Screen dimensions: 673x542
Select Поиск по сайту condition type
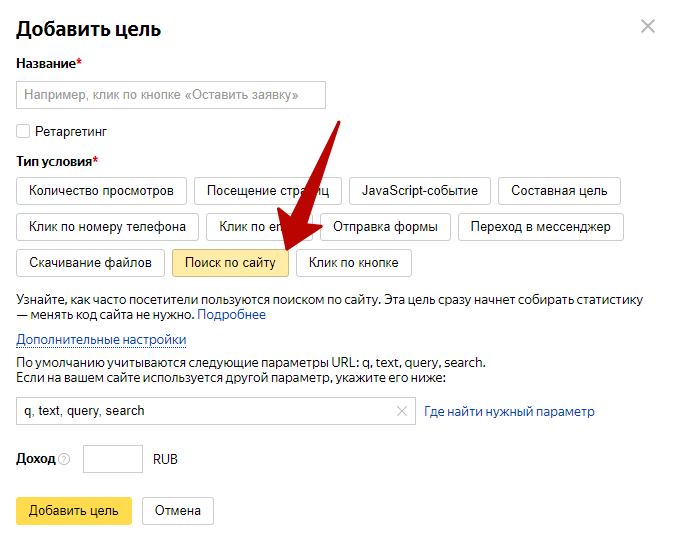pos(230,263)
